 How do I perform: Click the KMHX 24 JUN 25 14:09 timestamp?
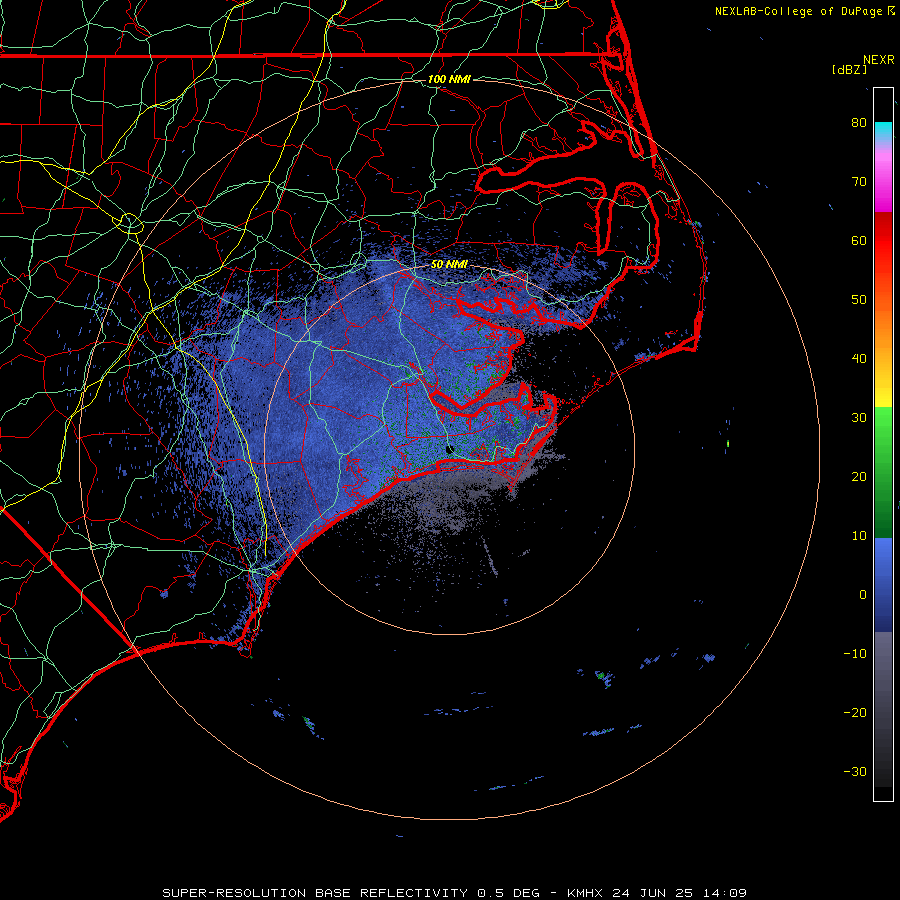point(657,893)
